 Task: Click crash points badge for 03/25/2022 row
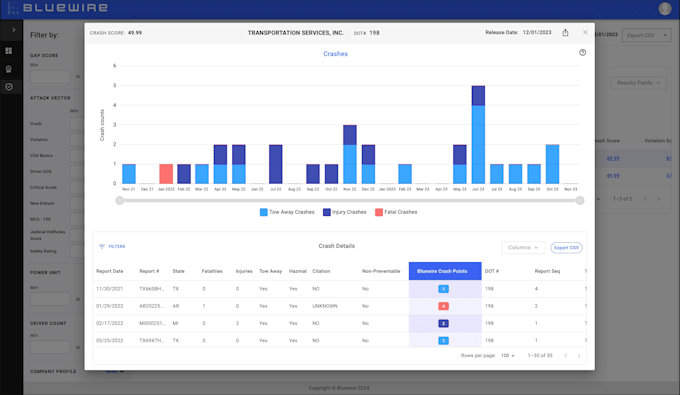coord(443,341)
